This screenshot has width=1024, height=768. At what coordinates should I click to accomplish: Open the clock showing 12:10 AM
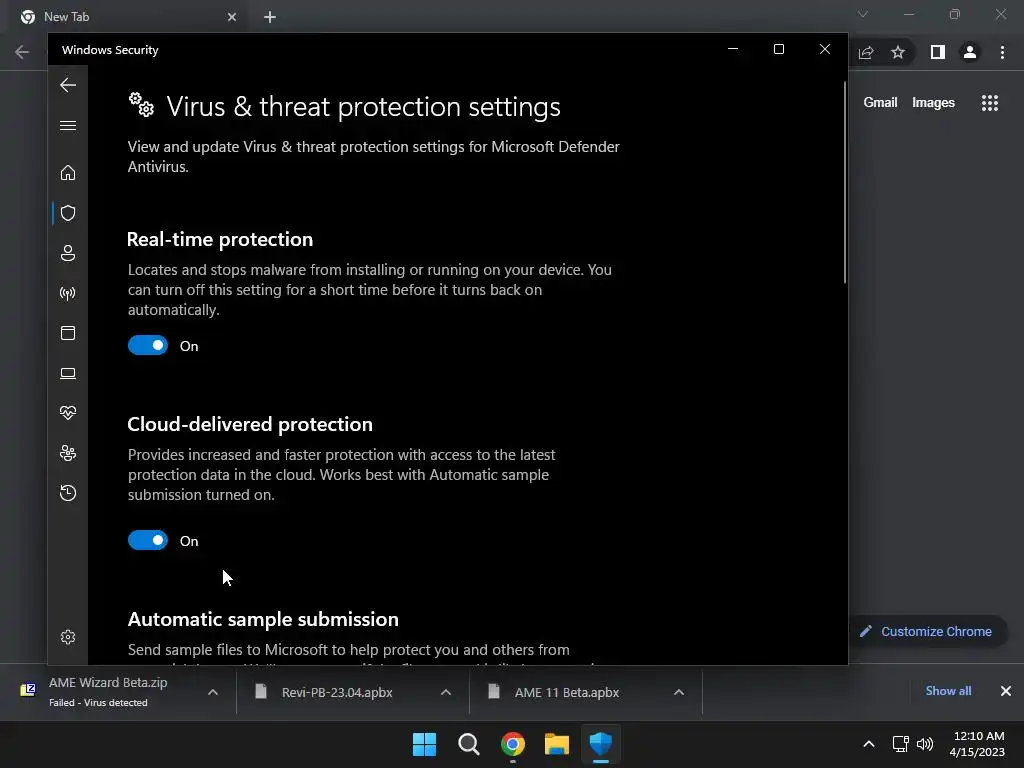tap(977, 744)
